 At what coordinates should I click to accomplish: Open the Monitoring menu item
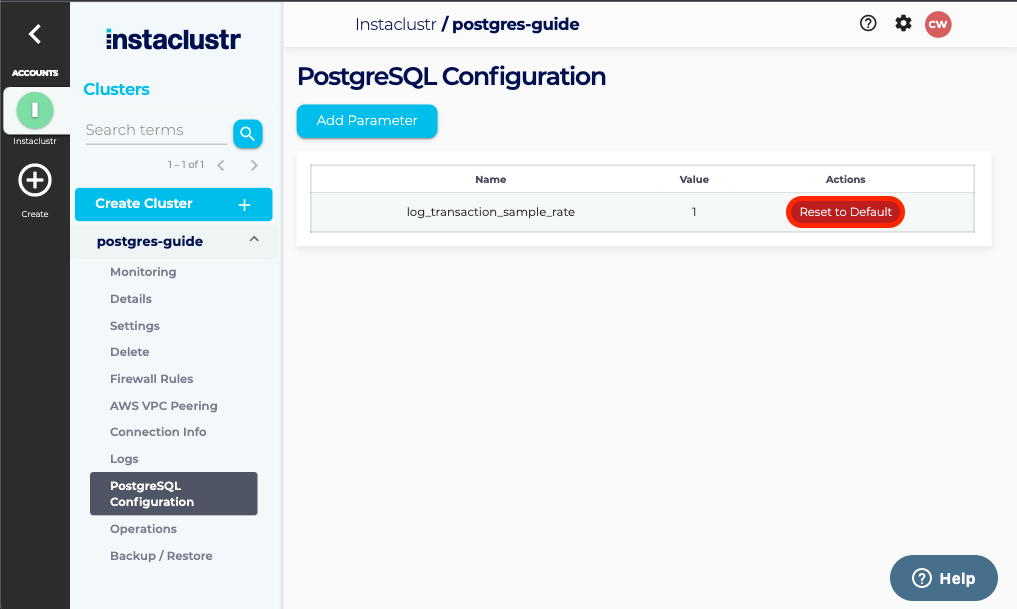point(143,272)
